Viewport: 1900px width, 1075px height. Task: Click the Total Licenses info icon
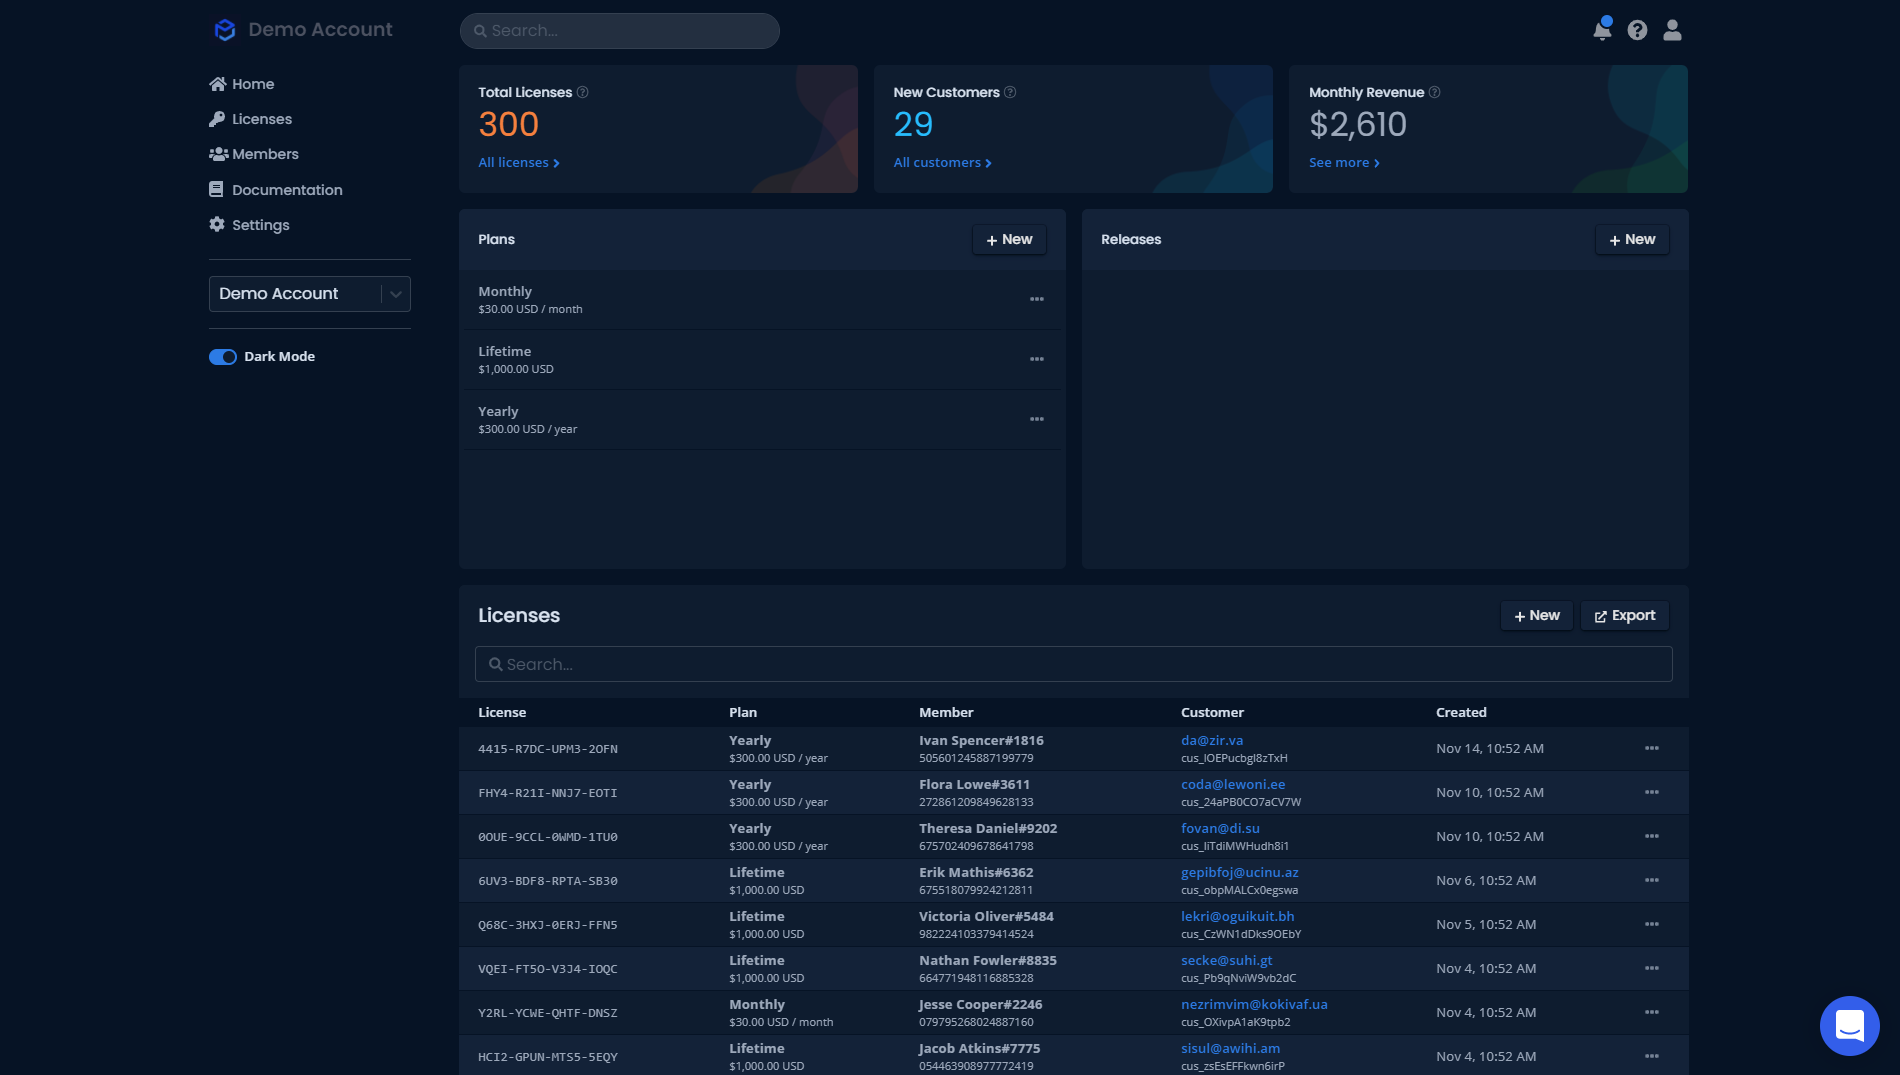(583, 92)
